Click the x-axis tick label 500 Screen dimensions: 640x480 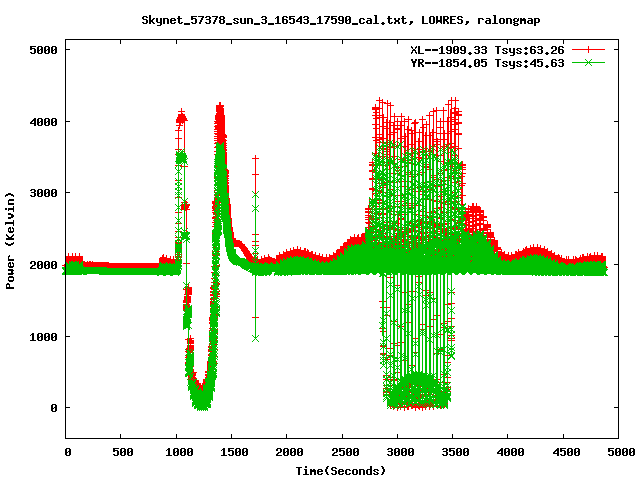tap(122, 452)
